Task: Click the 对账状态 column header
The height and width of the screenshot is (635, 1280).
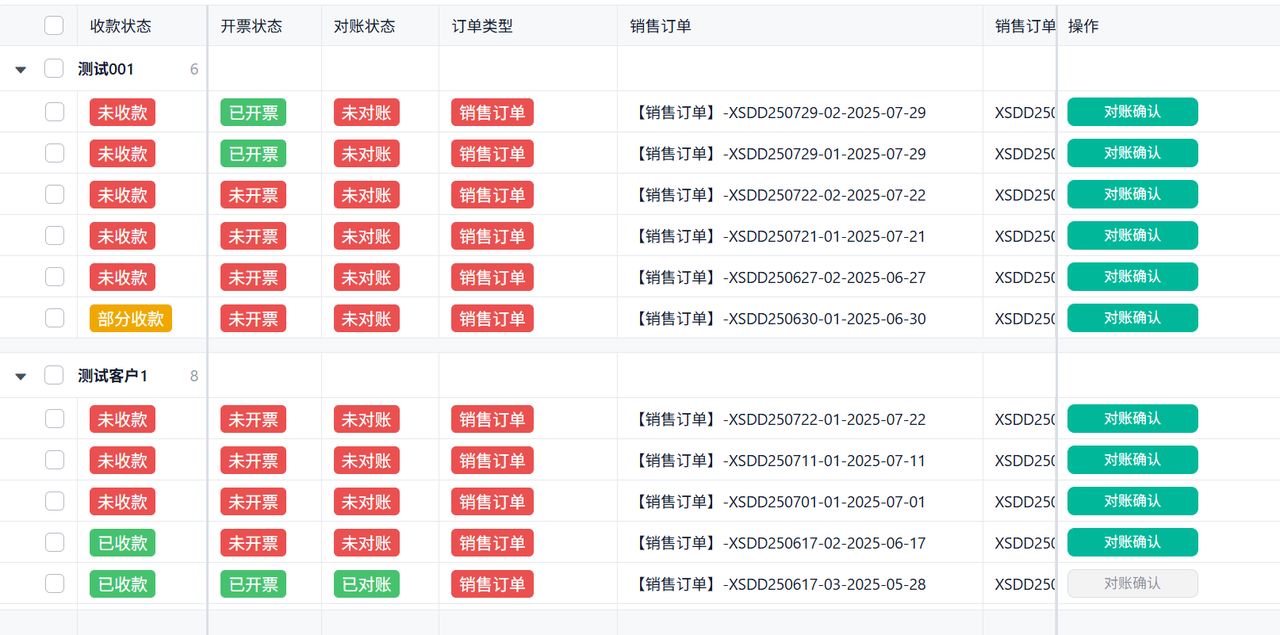Action: 364,26
